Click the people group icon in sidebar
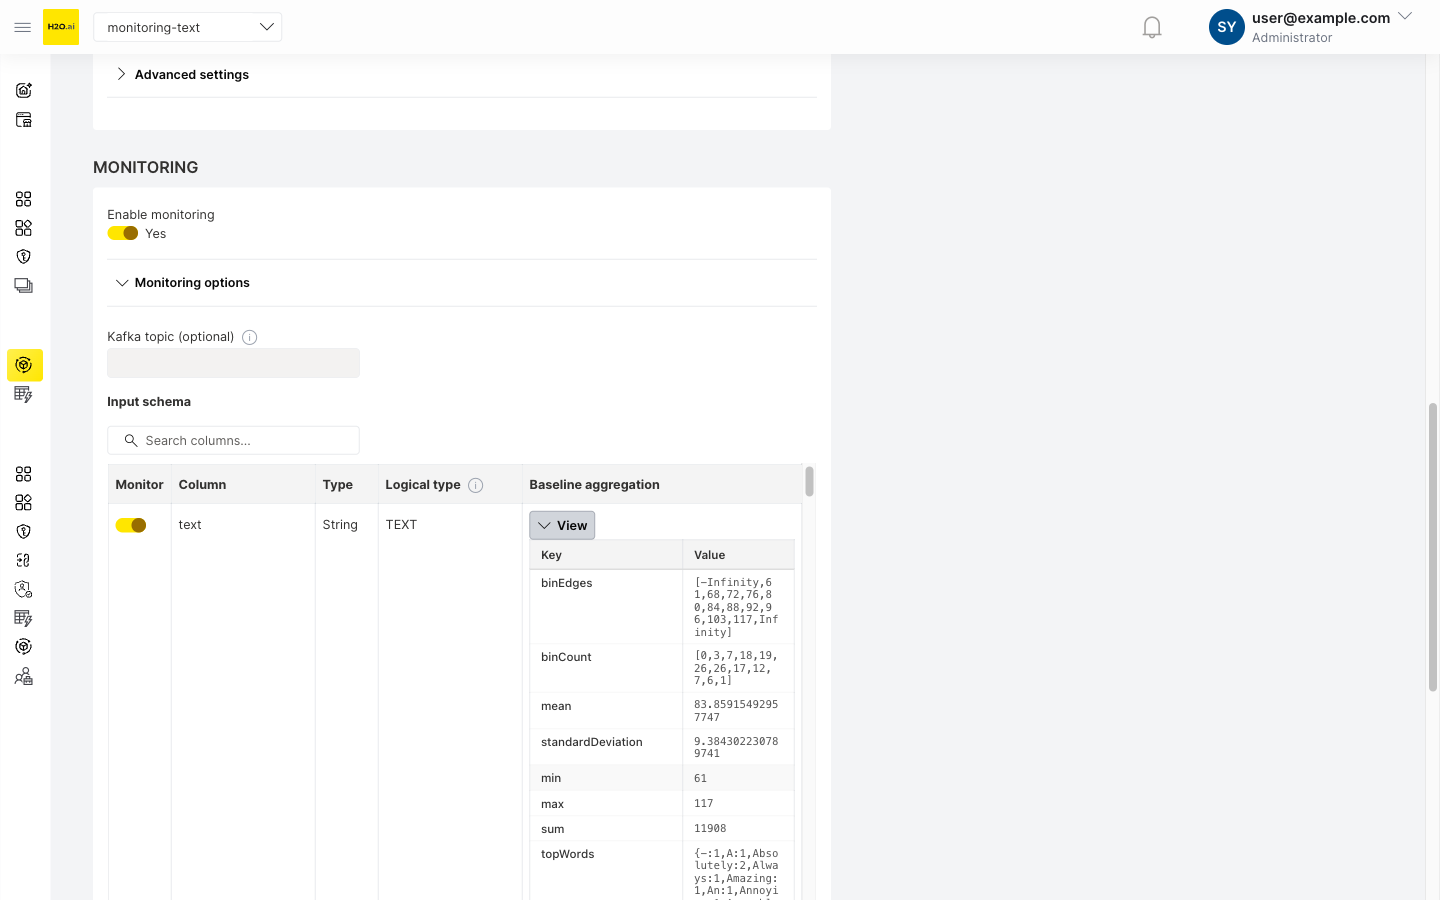 pyautogui.click(x=24, y=677)
